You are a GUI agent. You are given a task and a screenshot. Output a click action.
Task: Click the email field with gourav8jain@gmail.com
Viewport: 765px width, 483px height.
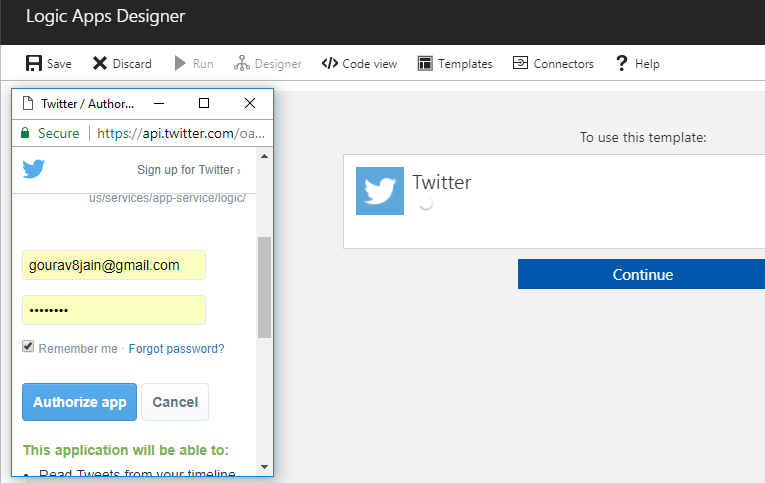[114, 265]
